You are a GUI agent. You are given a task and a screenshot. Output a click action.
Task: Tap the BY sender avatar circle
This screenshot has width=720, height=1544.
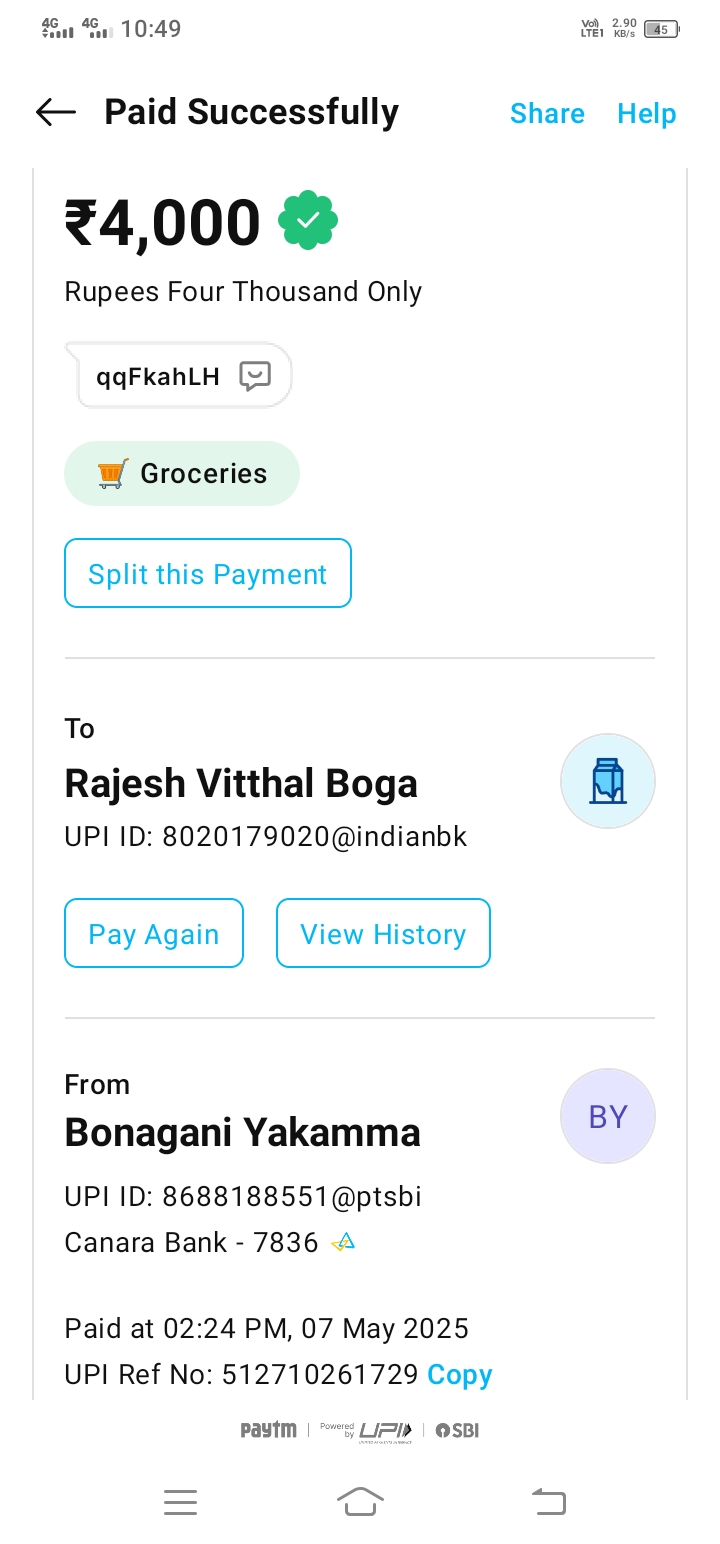[x=607, y=1116]
